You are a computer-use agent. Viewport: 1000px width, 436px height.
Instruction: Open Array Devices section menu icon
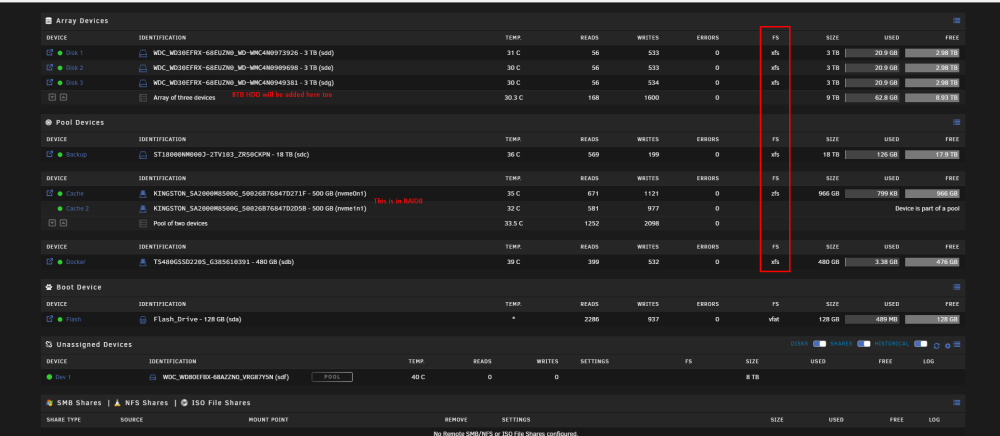(x=957, y=20)
